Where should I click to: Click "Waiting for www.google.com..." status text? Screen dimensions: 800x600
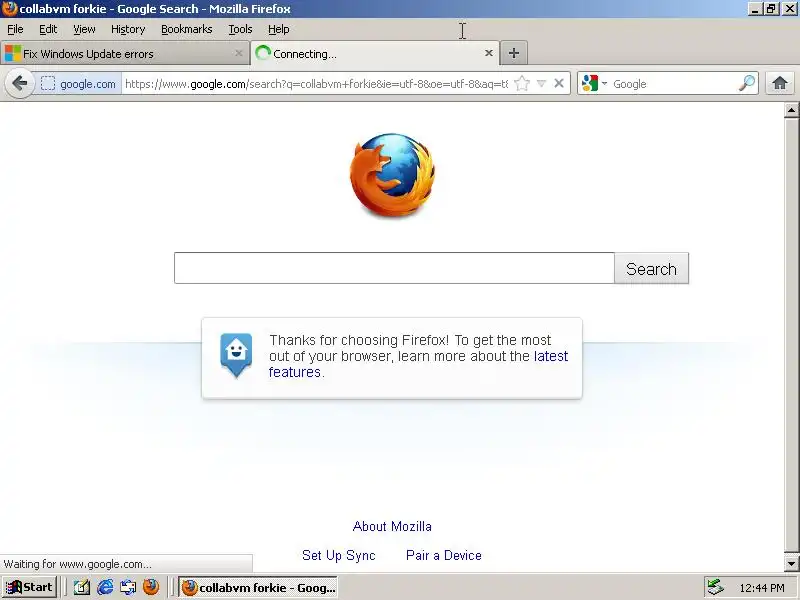(78, 564)
